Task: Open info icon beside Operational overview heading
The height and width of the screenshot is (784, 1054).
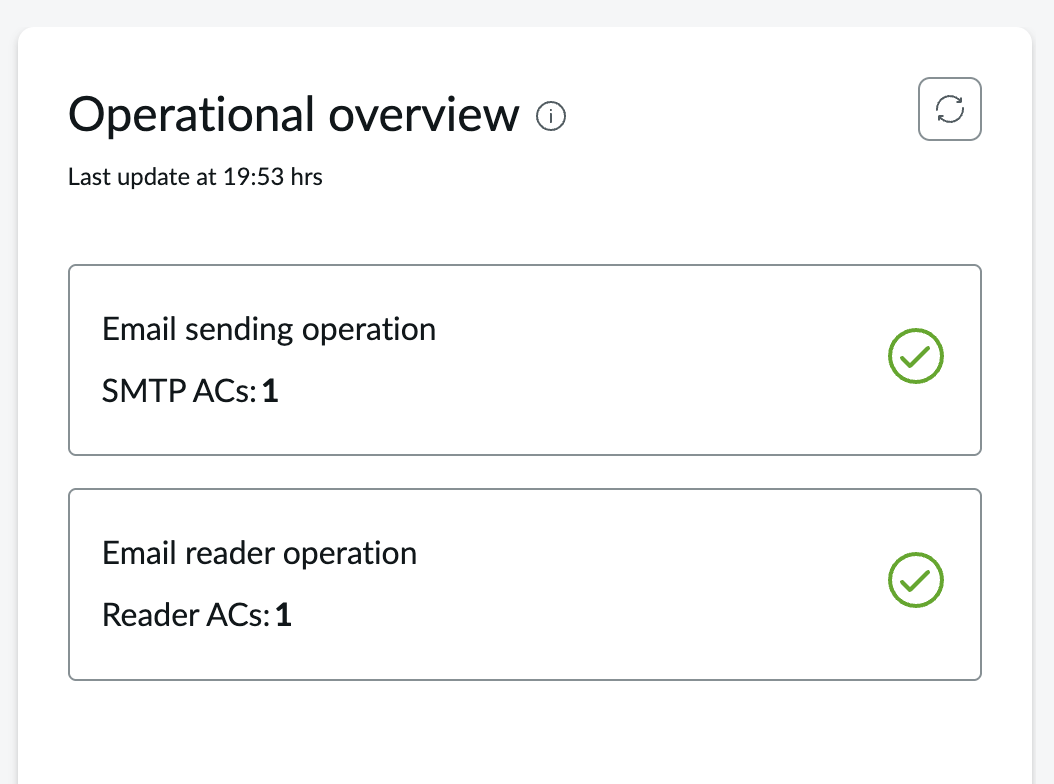Action: pos(551,116)
